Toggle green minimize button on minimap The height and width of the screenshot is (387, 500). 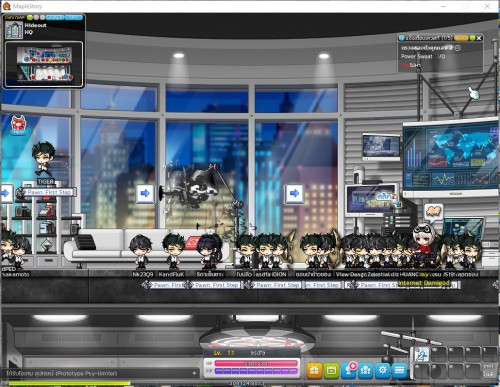pyautogui.click(x=30, y=17)
